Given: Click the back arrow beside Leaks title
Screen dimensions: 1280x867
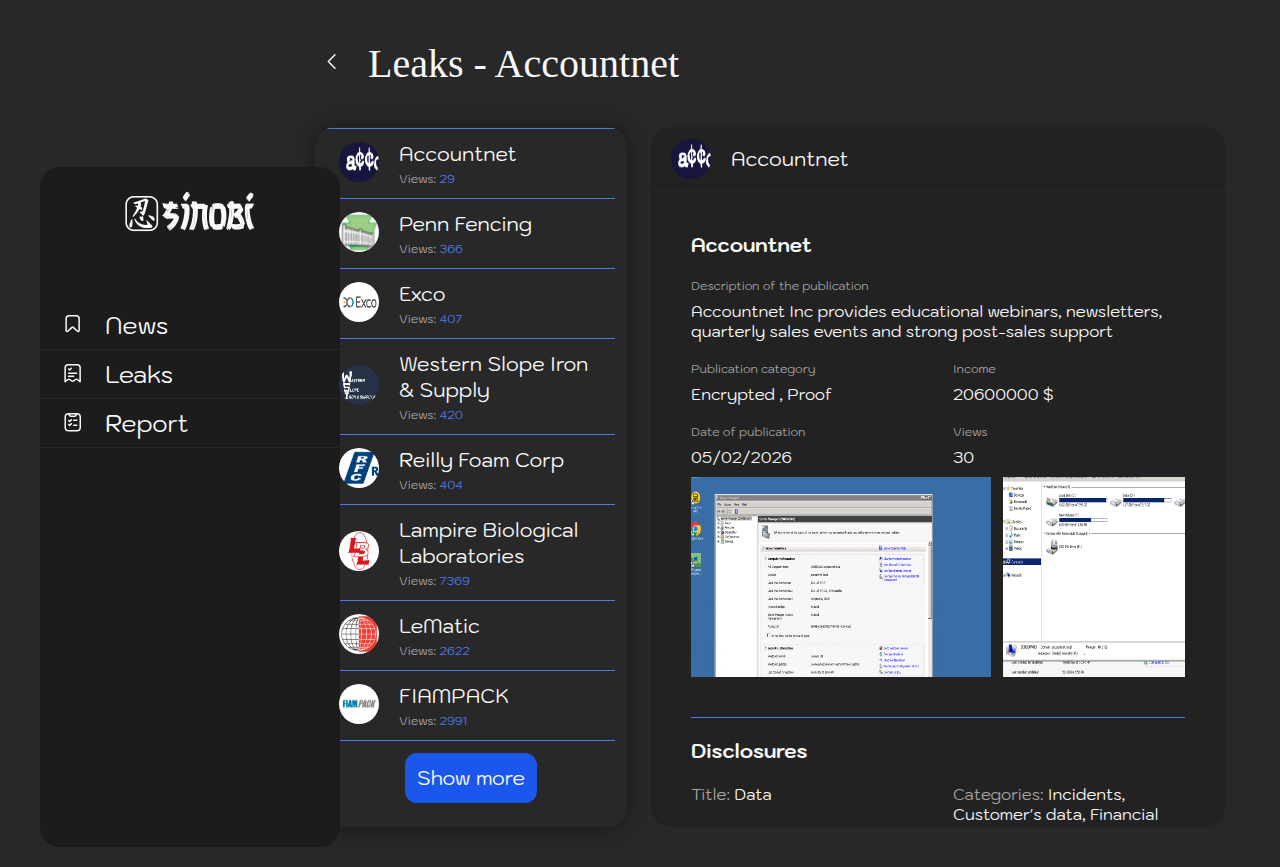Looking at the screenshot, I should [332, 62].
